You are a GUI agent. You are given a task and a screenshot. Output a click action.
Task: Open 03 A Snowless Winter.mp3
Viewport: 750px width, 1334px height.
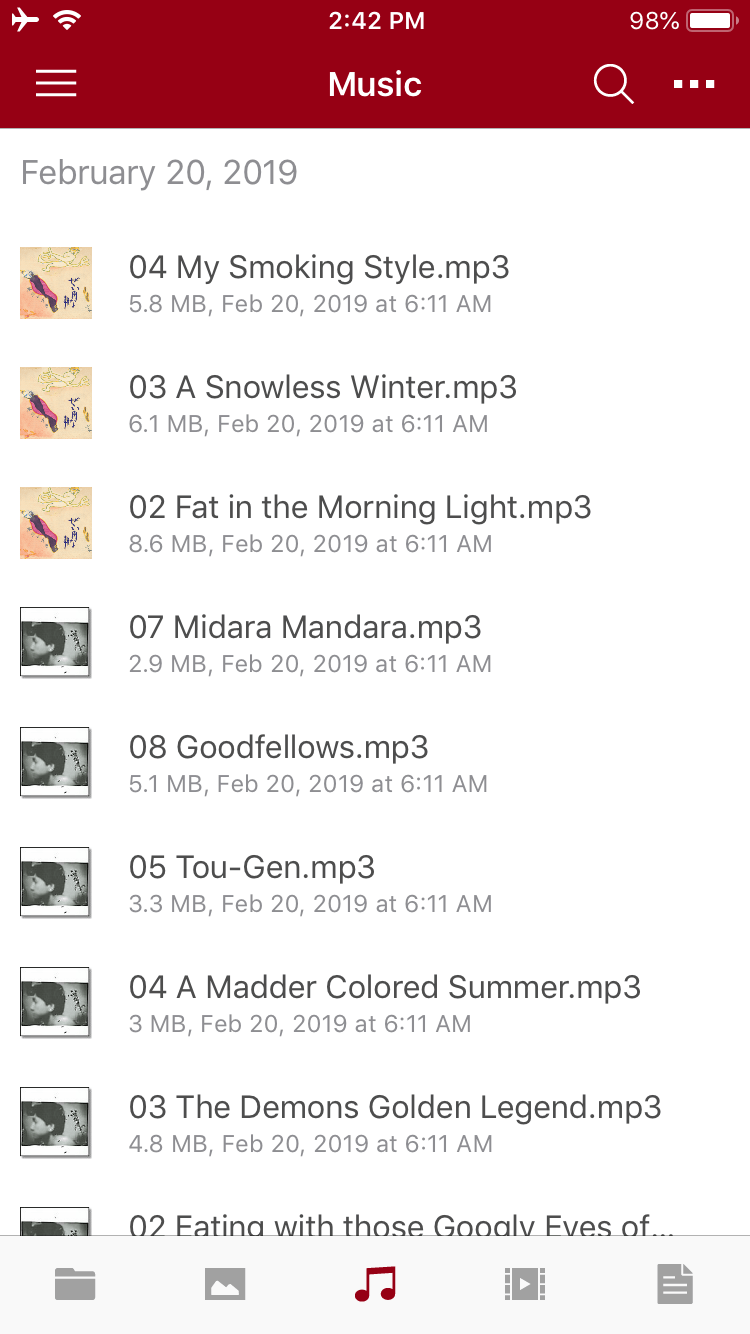[x=375, y=403]
